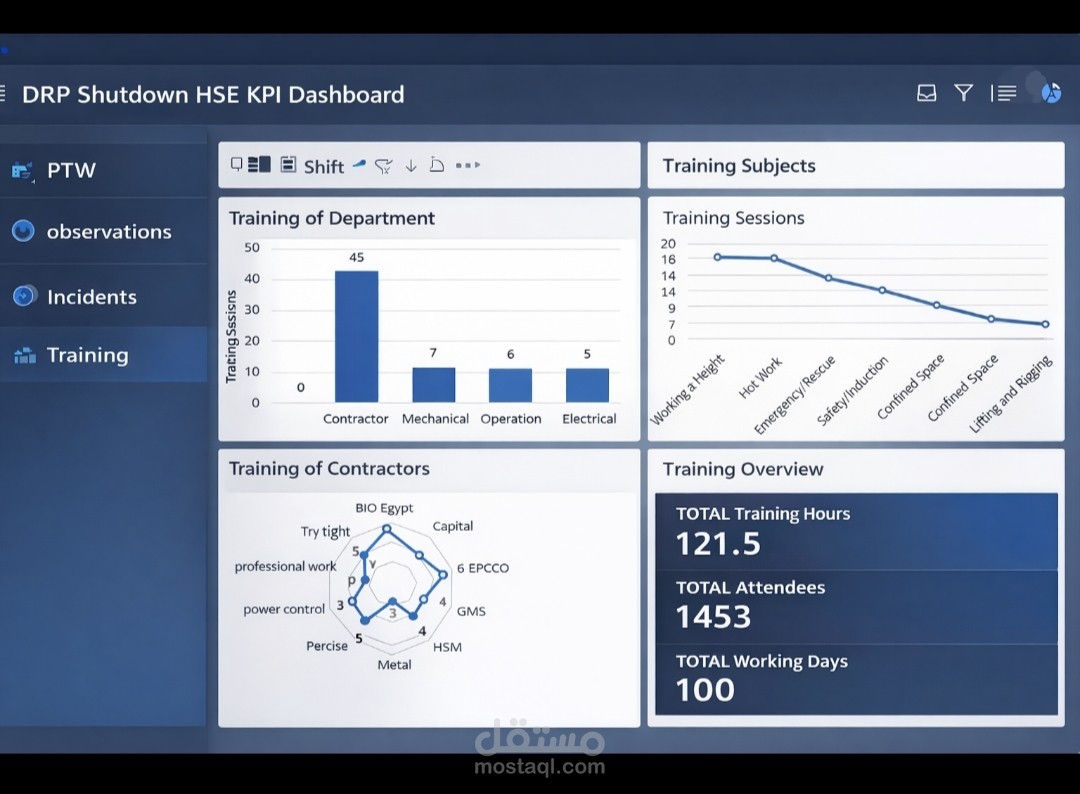Click the Try tight radar label
Screen dimensions: 1080x794
tap(325, 532)
